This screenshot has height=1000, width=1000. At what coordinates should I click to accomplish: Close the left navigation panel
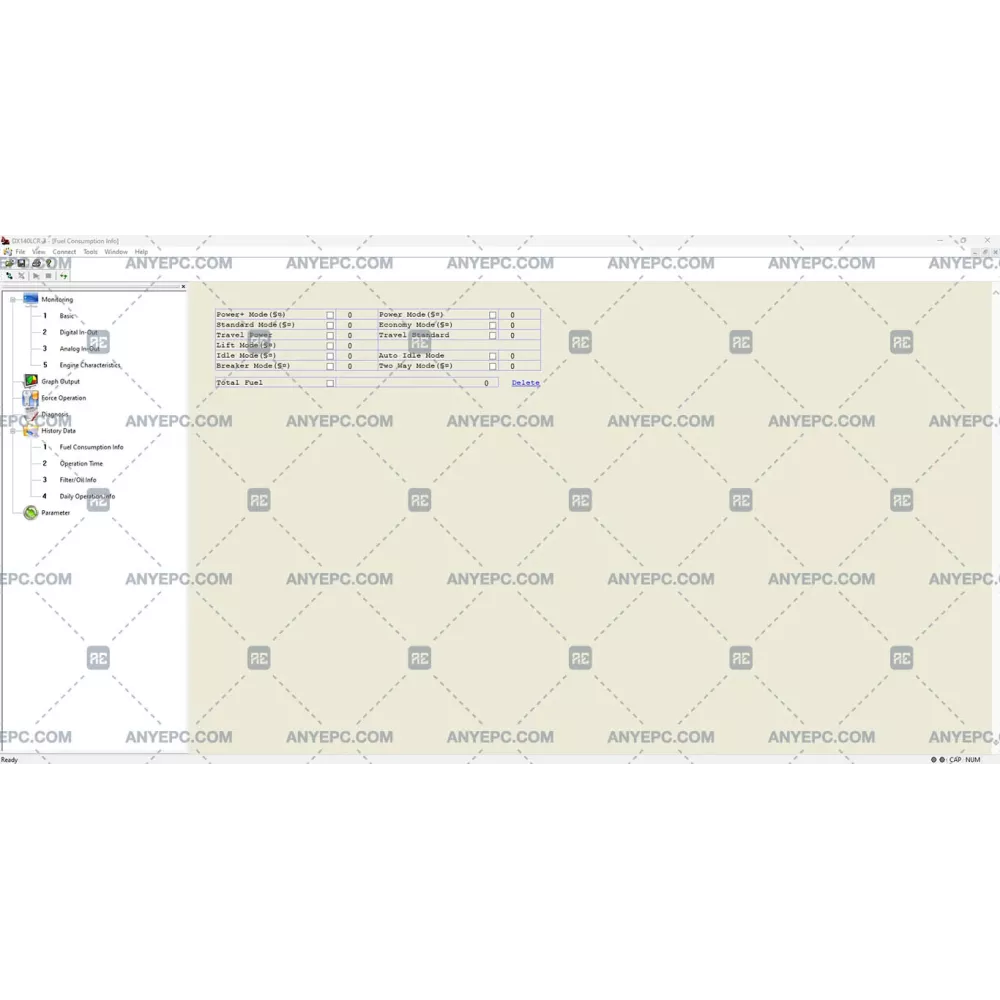click(183, 287)
